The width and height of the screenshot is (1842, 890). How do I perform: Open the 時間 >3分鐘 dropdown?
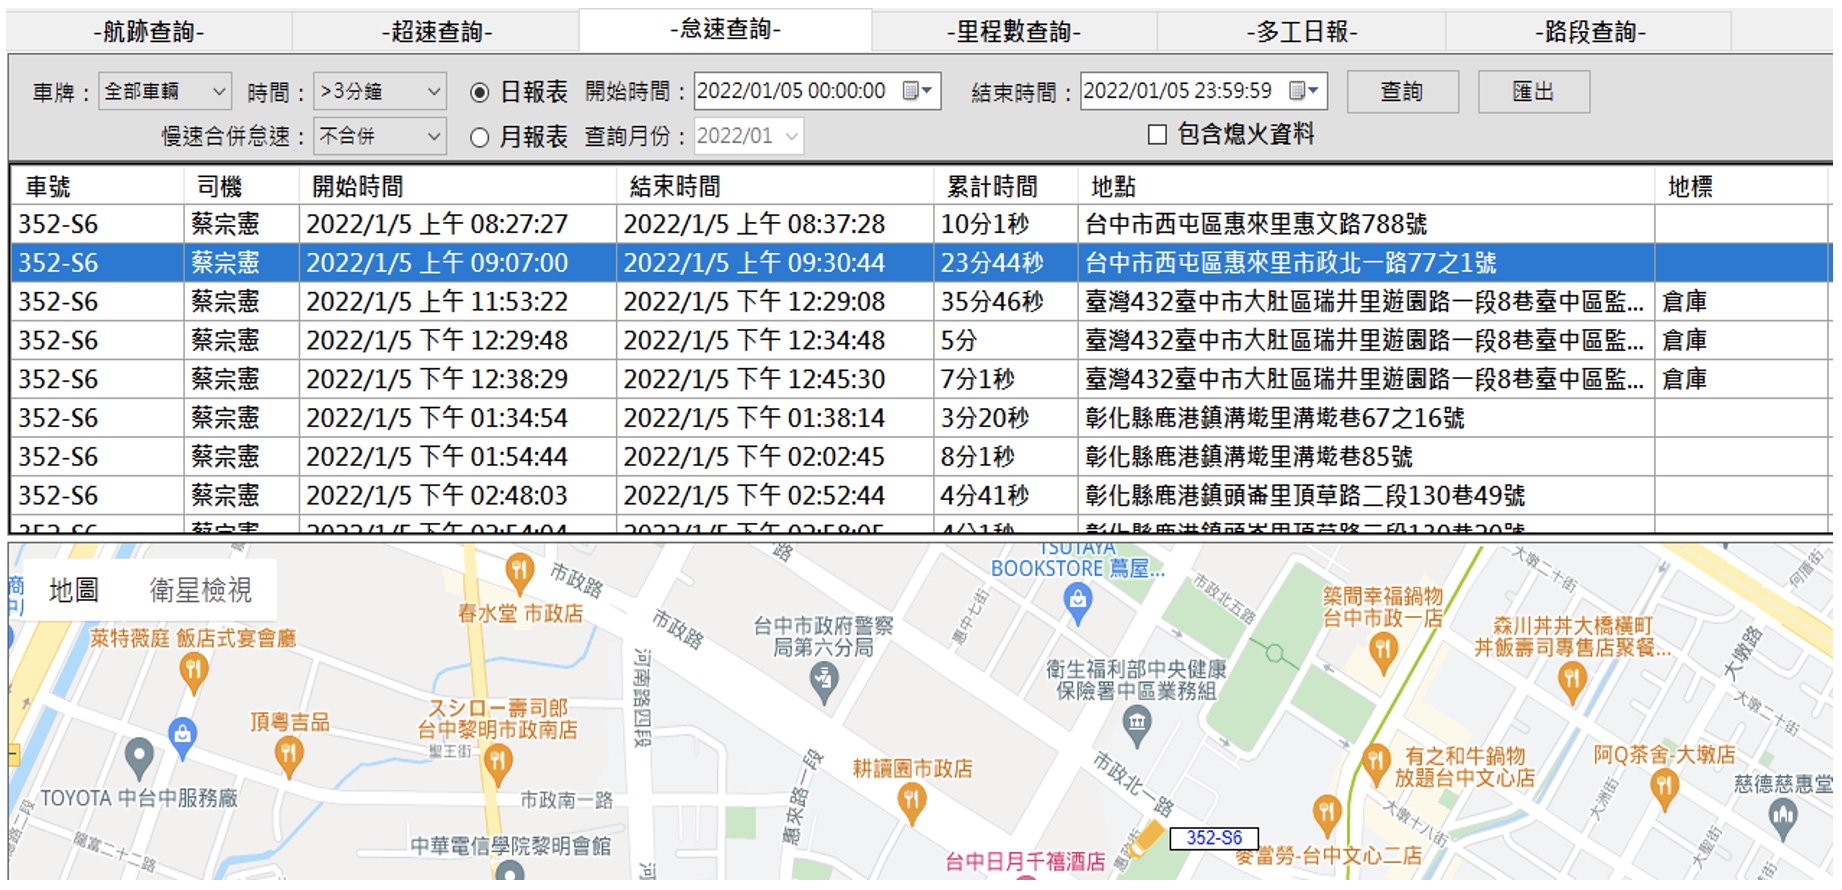click(x=379, y=92)
